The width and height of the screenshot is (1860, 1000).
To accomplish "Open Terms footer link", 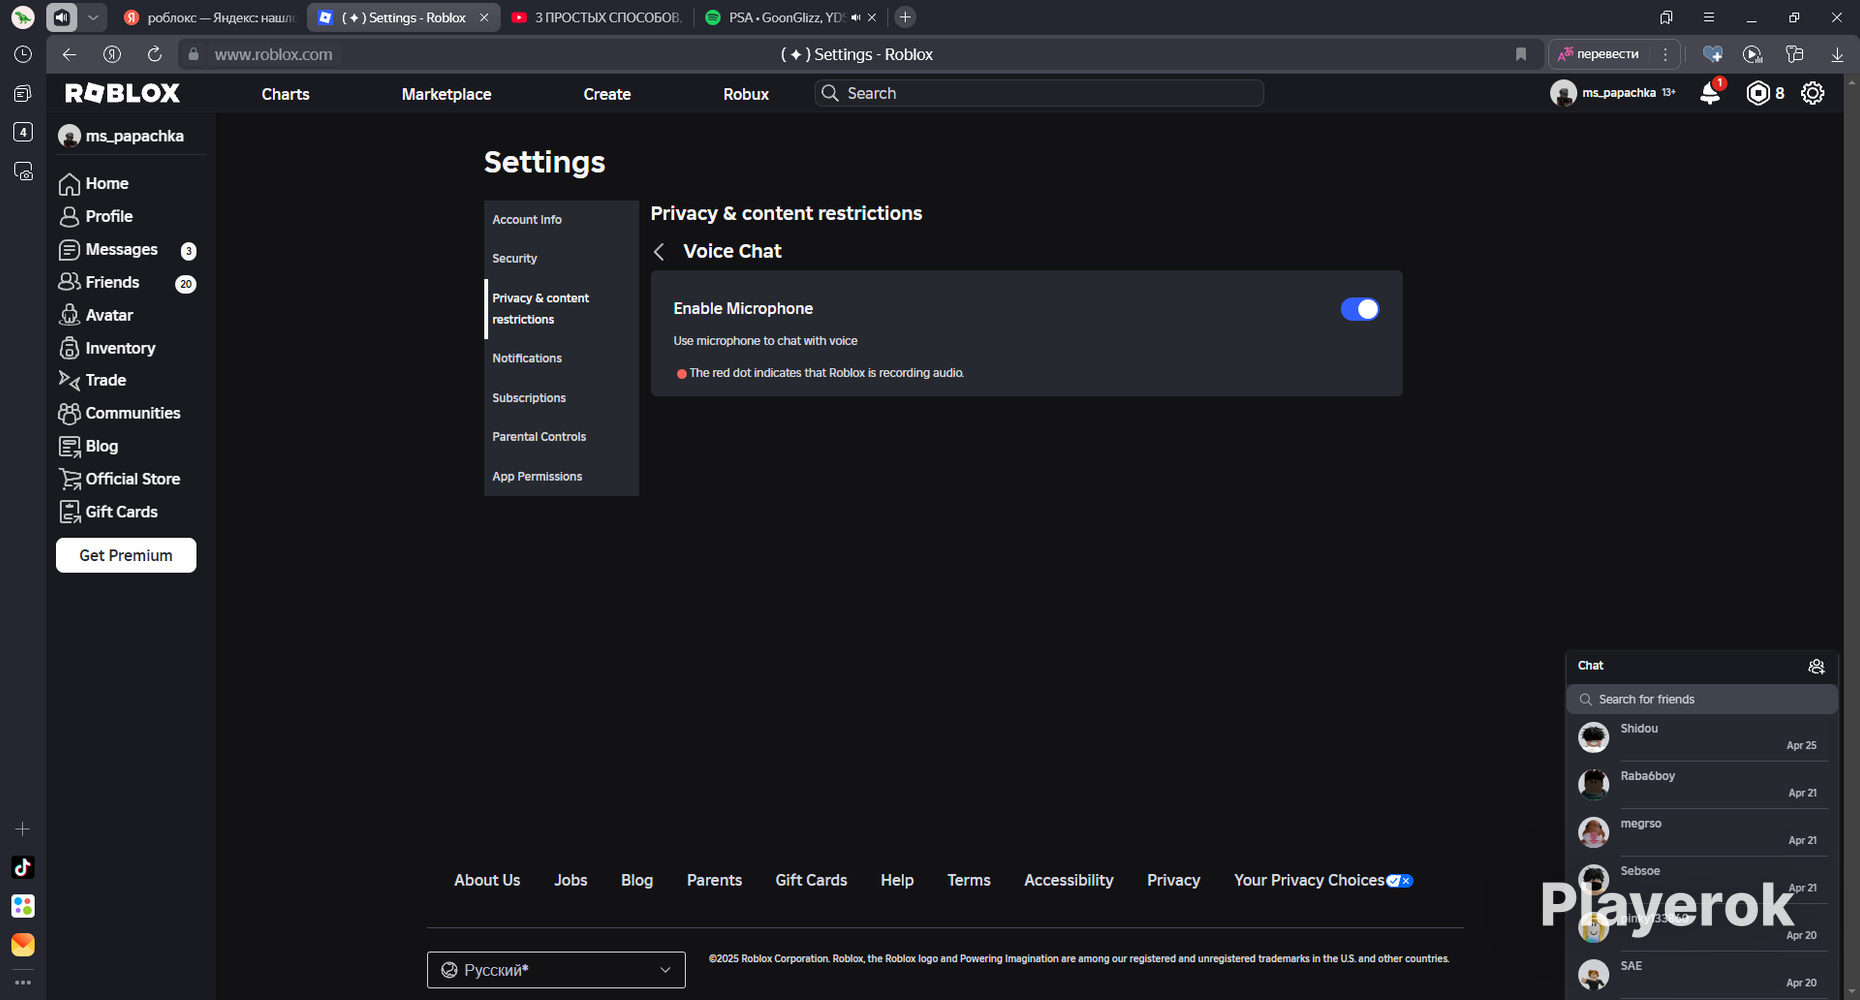I will (969, 880).
